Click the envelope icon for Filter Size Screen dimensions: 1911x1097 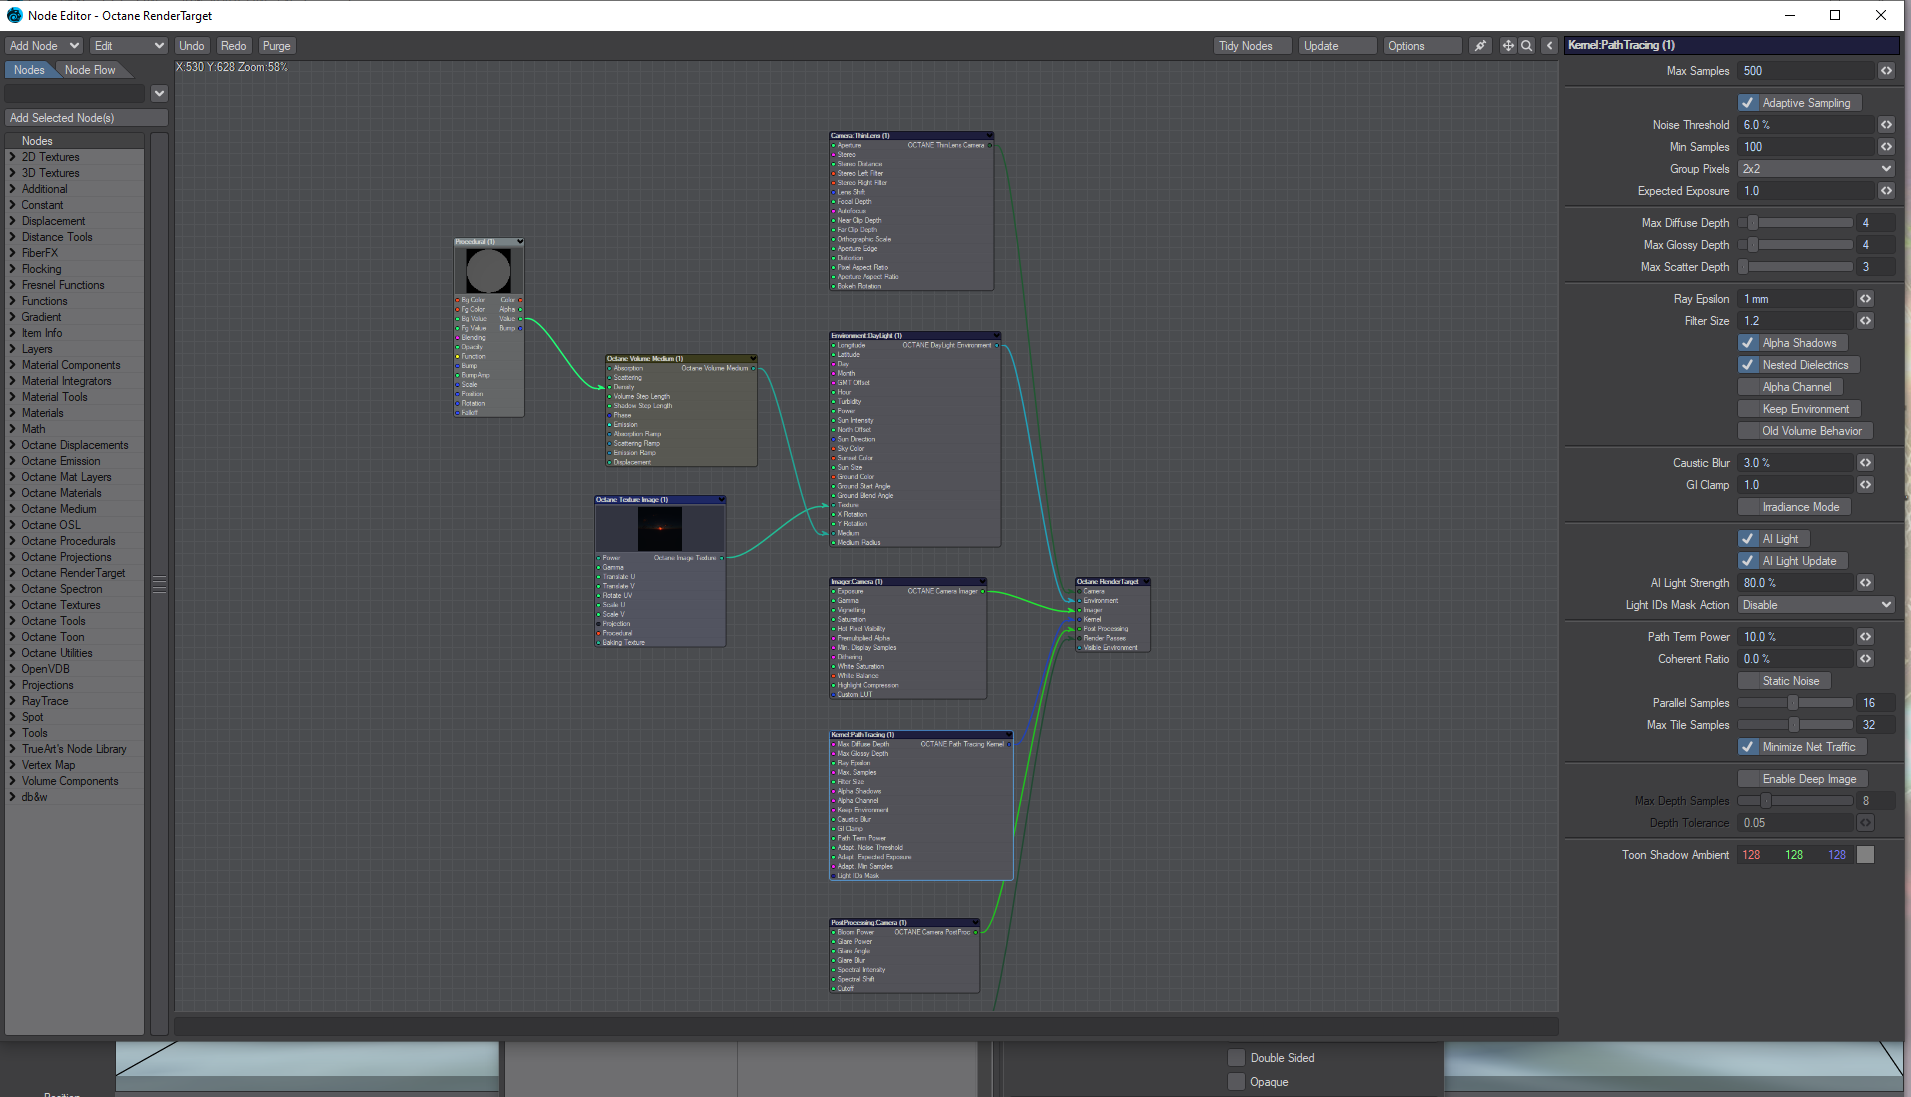coord(1865,321)
